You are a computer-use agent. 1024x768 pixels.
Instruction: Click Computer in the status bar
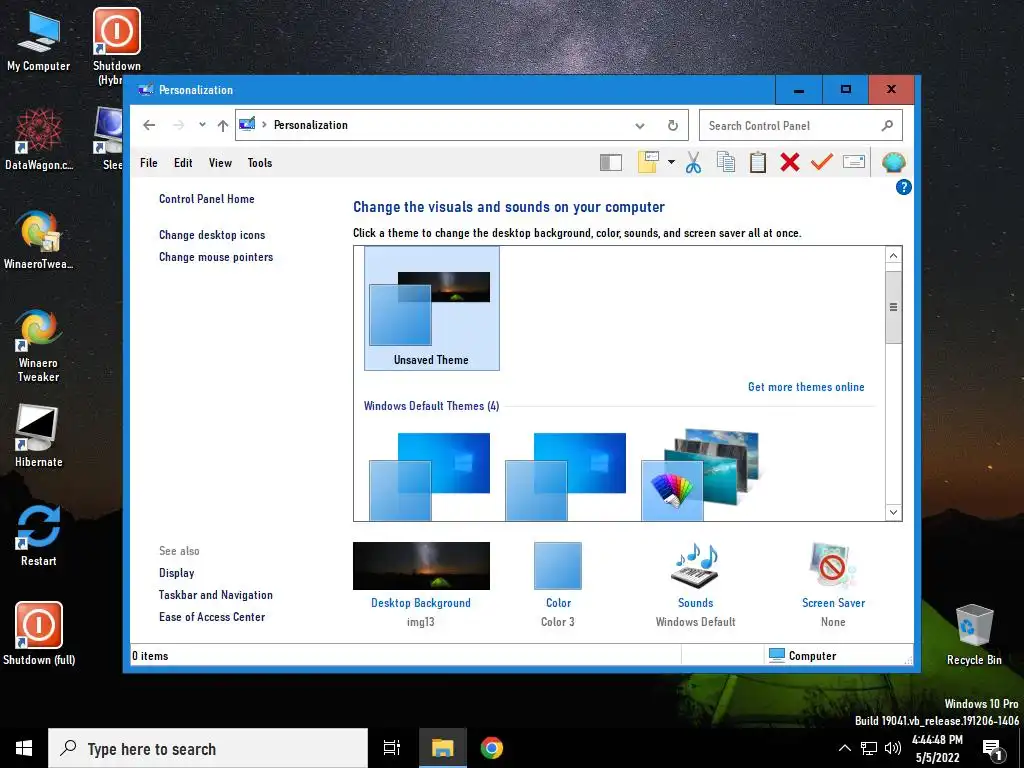pos(803,655)
